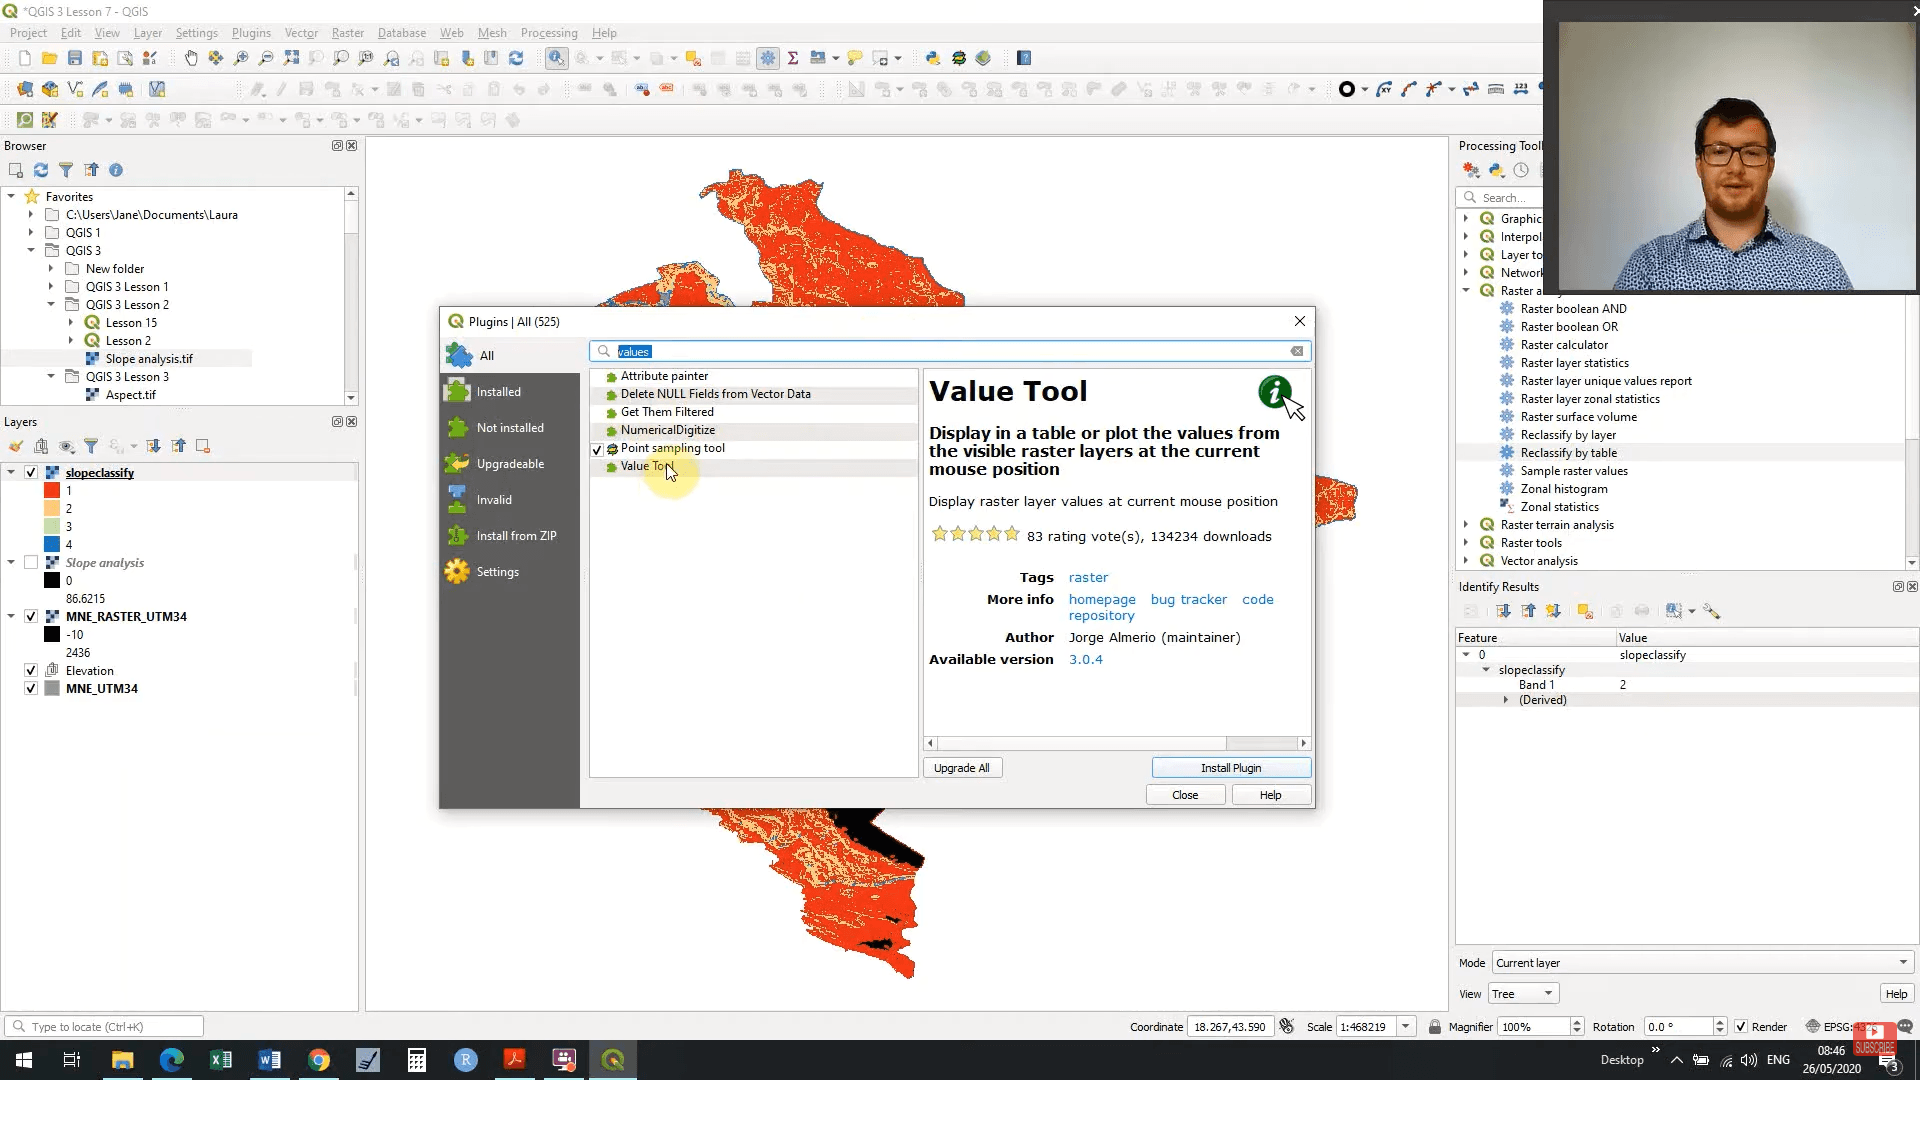Click the Install Plugin button

[1231, 768]
